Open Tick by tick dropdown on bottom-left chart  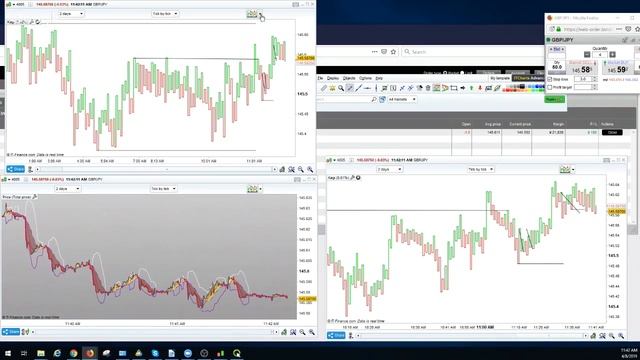point(164,189)
